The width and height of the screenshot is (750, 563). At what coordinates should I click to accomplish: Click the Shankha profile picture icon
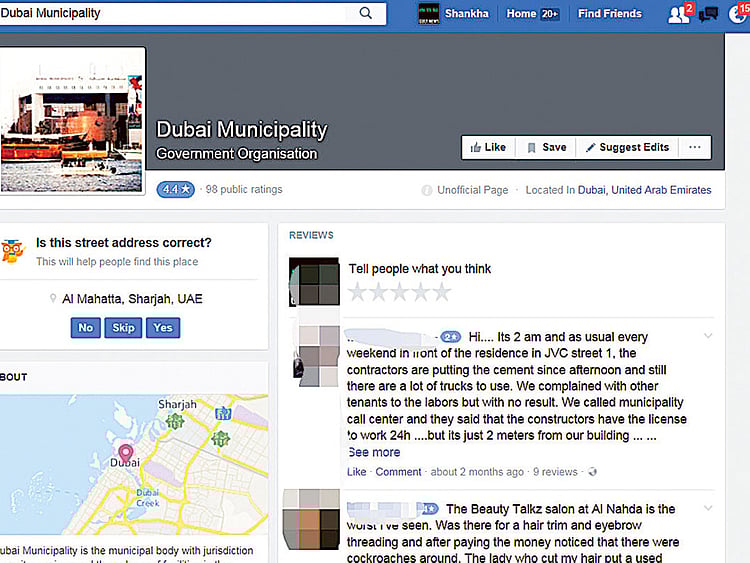pos(429,14)
